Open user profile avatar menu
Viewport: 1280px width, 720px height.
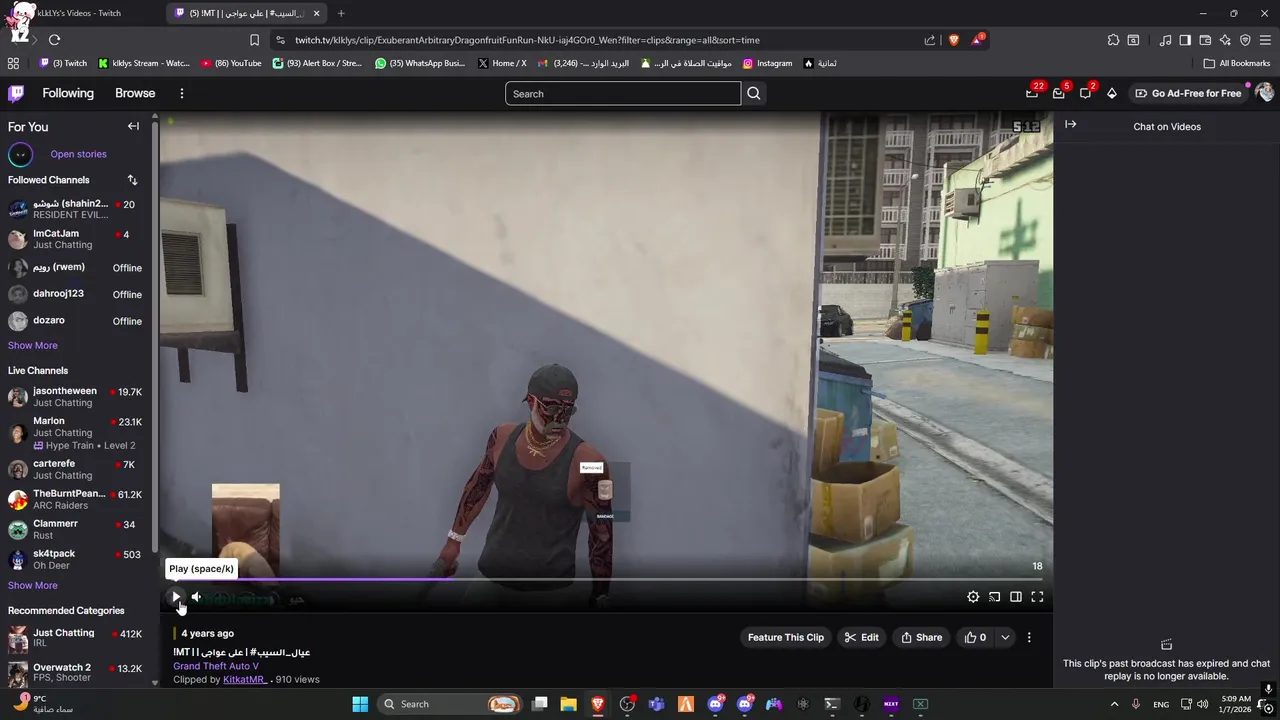point(1265,93)
